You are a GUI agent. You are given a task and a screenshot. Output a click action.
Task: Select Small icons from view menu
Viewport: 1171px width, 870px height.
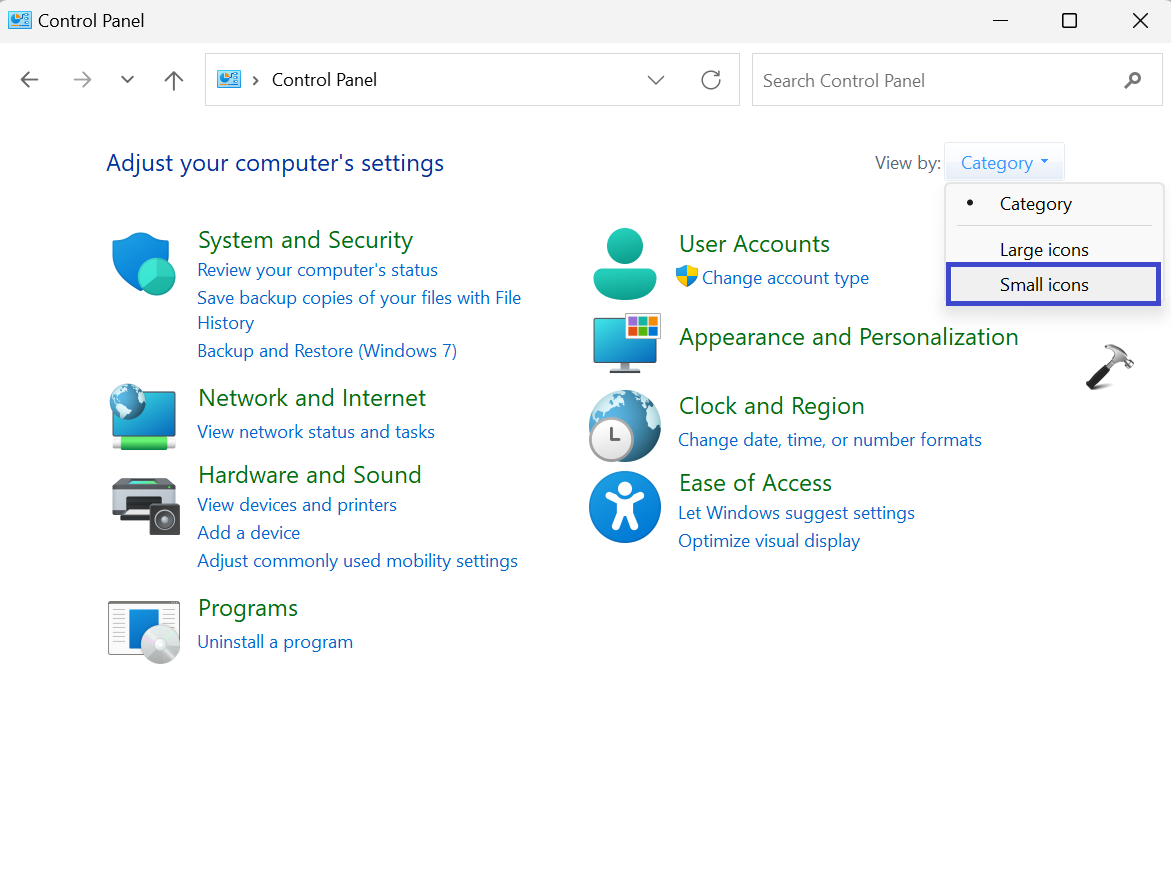tap(1044, 285)
